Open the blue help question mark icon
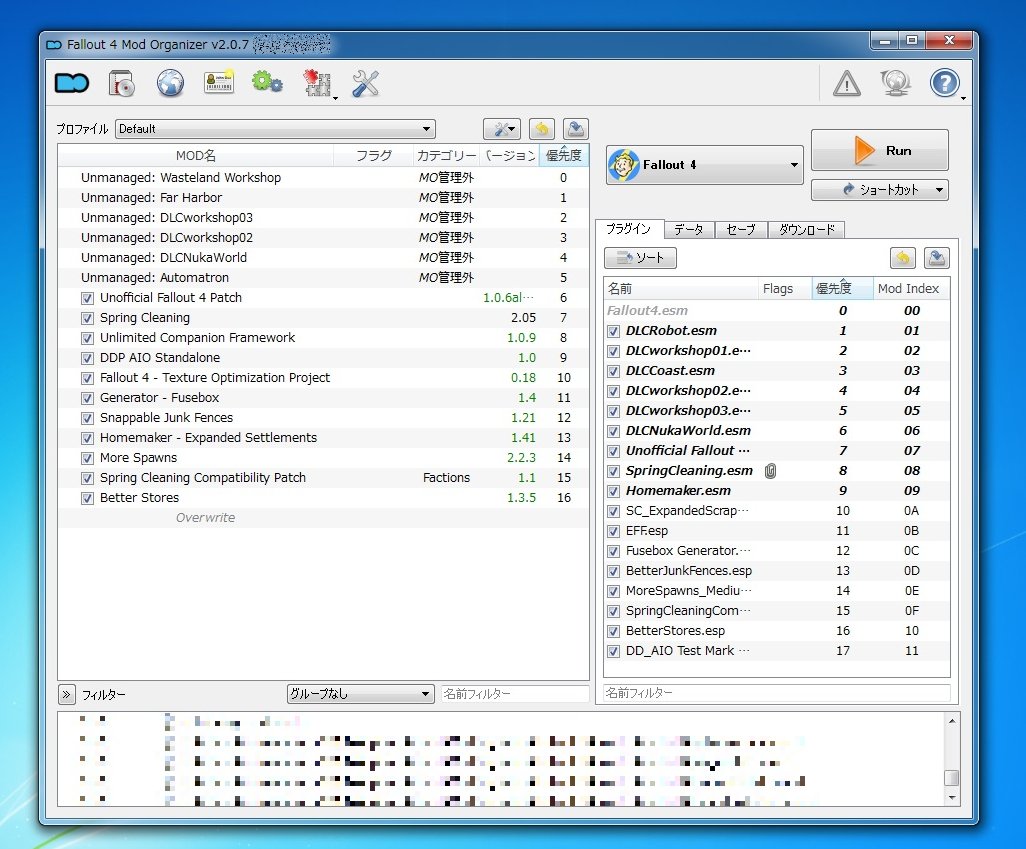 point(944,84)
